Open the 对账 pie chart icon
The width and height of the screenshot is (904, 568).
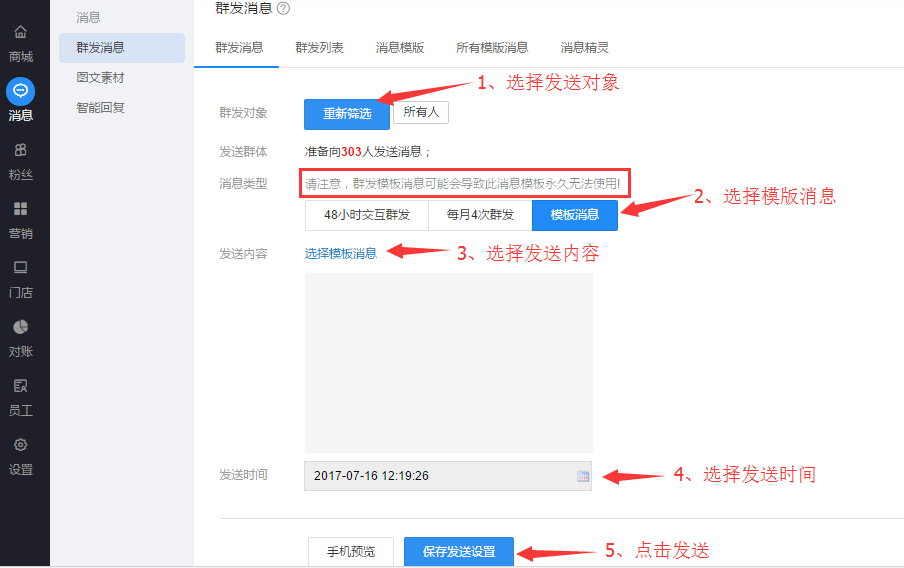click(20, 327)
